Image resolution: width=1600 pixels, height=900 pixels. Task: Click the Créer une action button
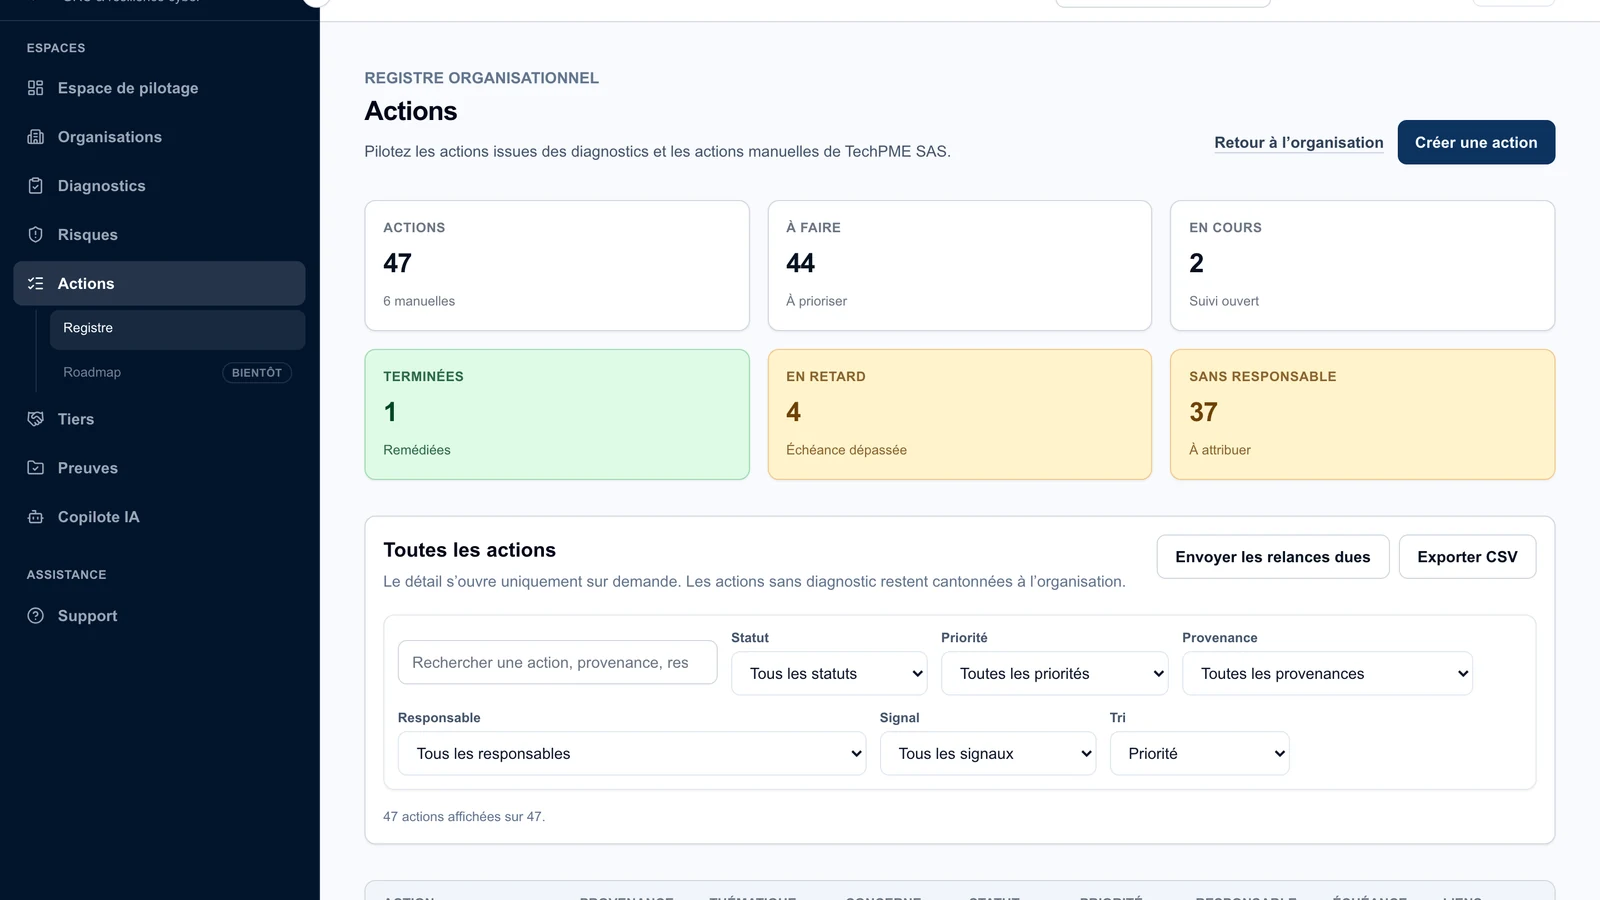click(1476, 143)
